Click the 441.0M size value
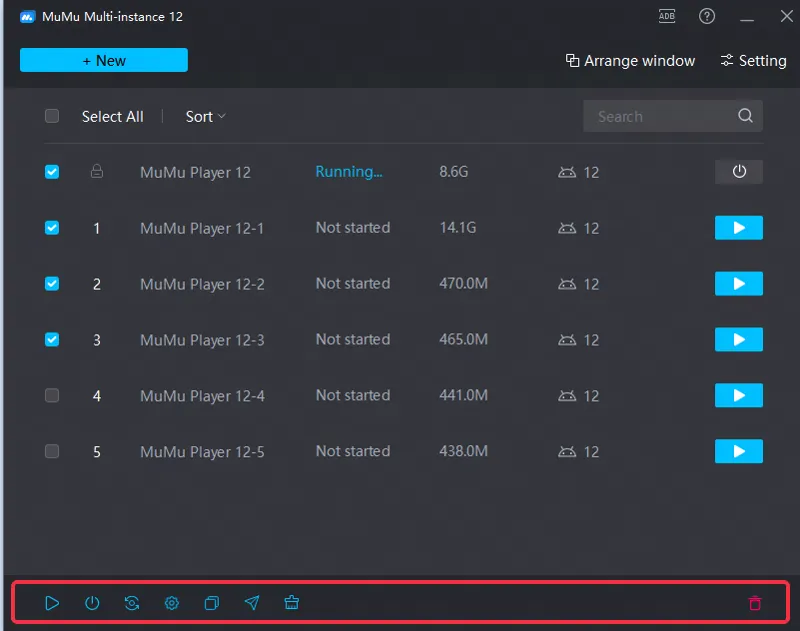This screenshot has height=631, width=800. (463, 395)
